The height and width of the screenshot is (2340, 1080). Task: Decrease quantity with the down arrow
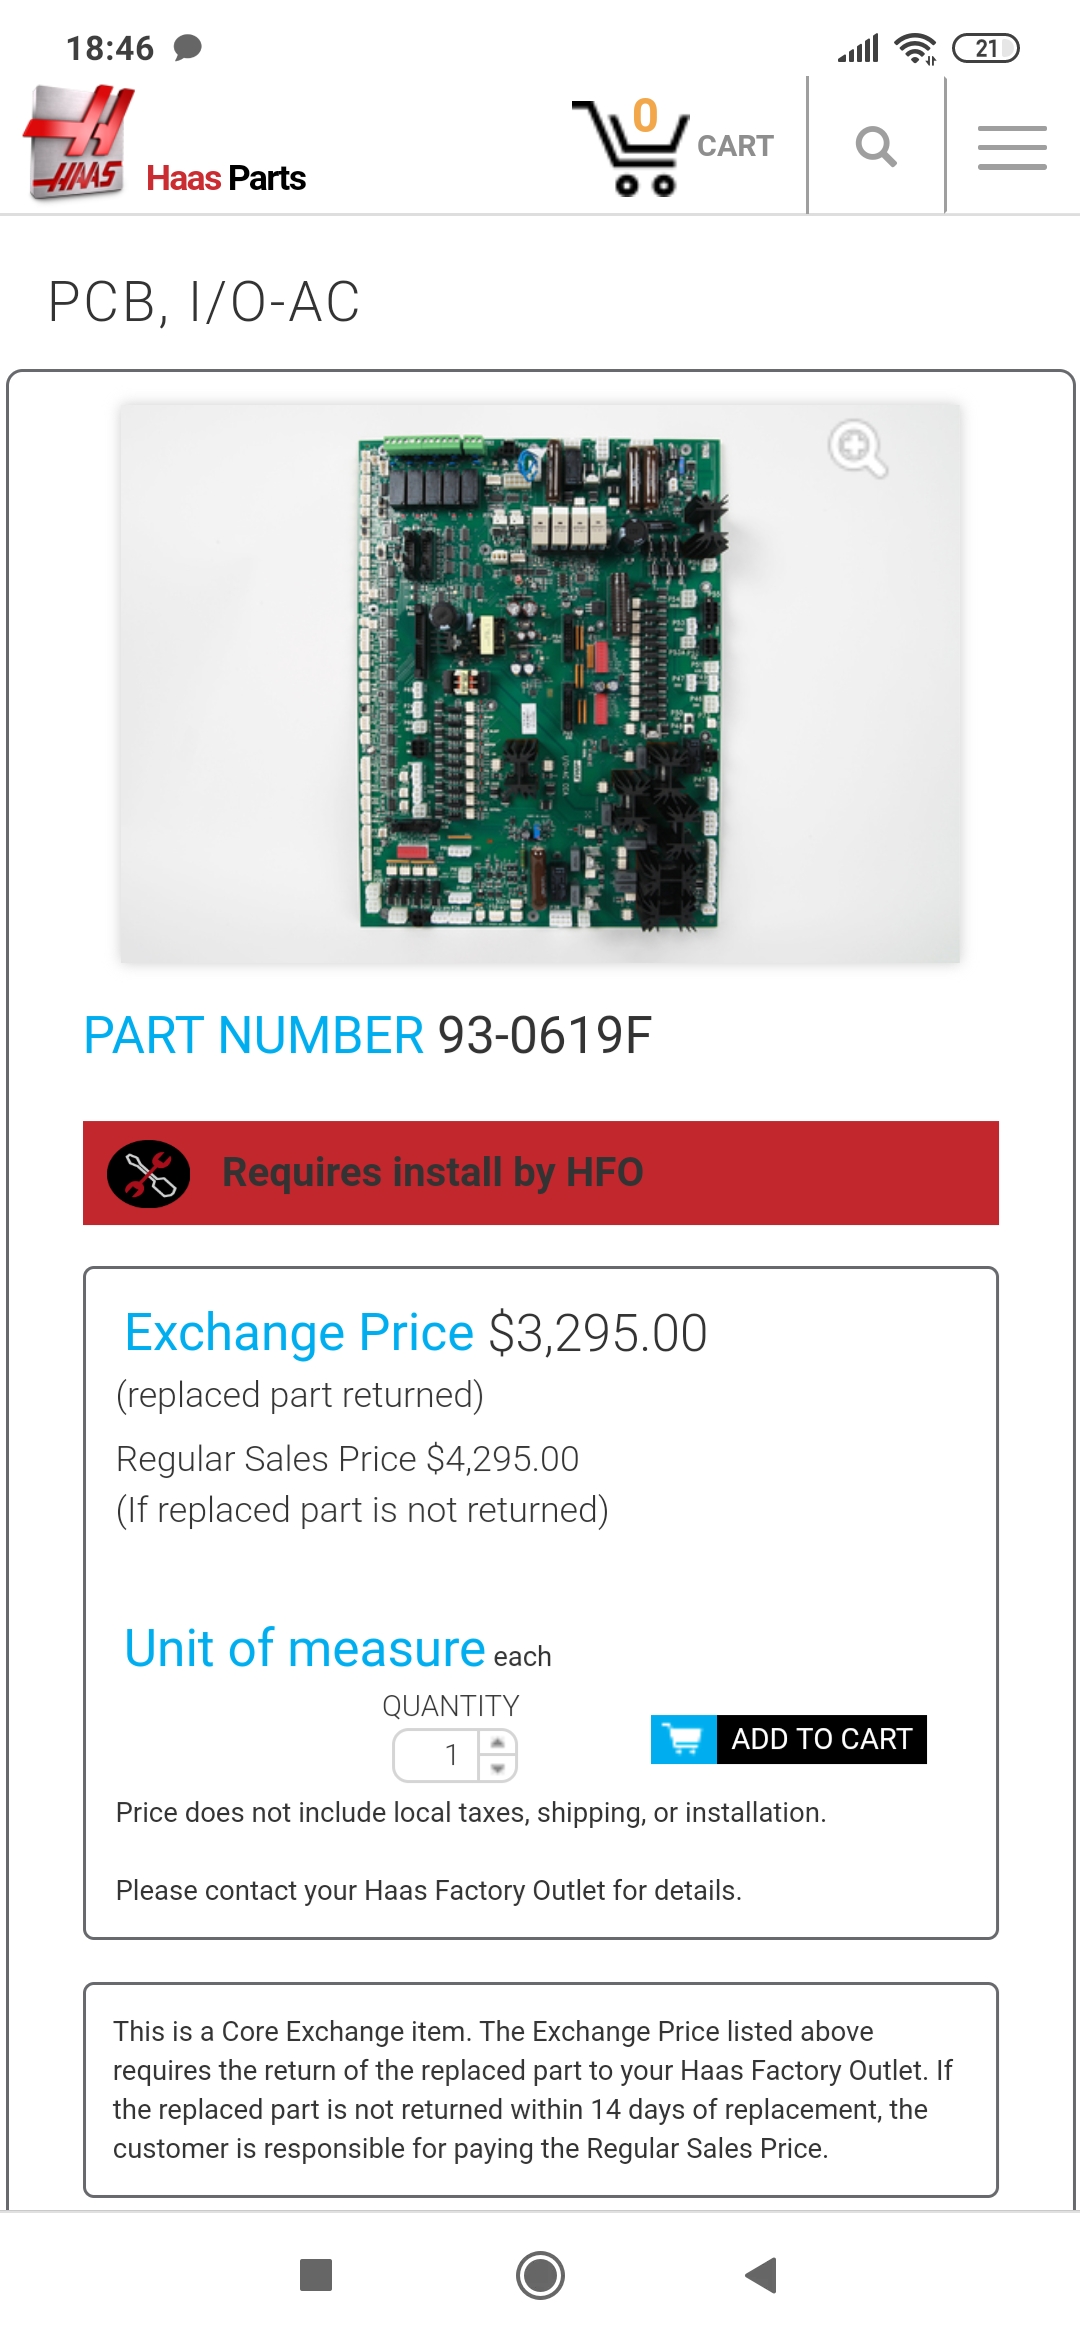(x=498, y=1768)
